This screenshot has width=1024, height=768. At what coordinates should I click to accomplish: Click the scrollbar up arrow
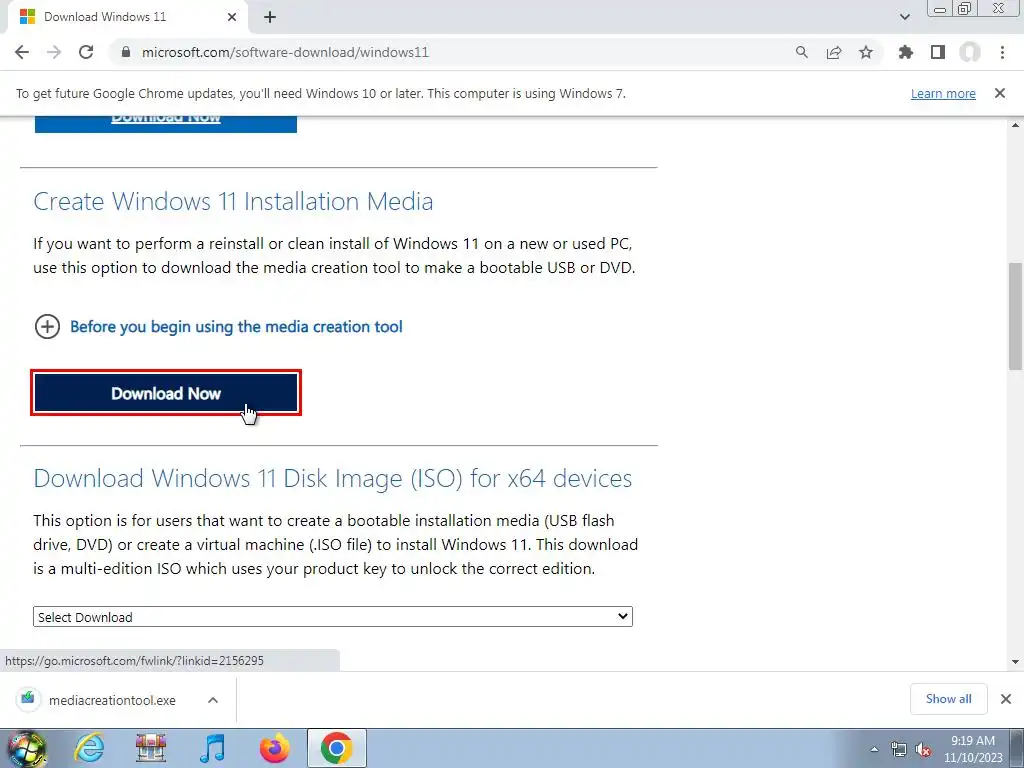pos(1015,124)
